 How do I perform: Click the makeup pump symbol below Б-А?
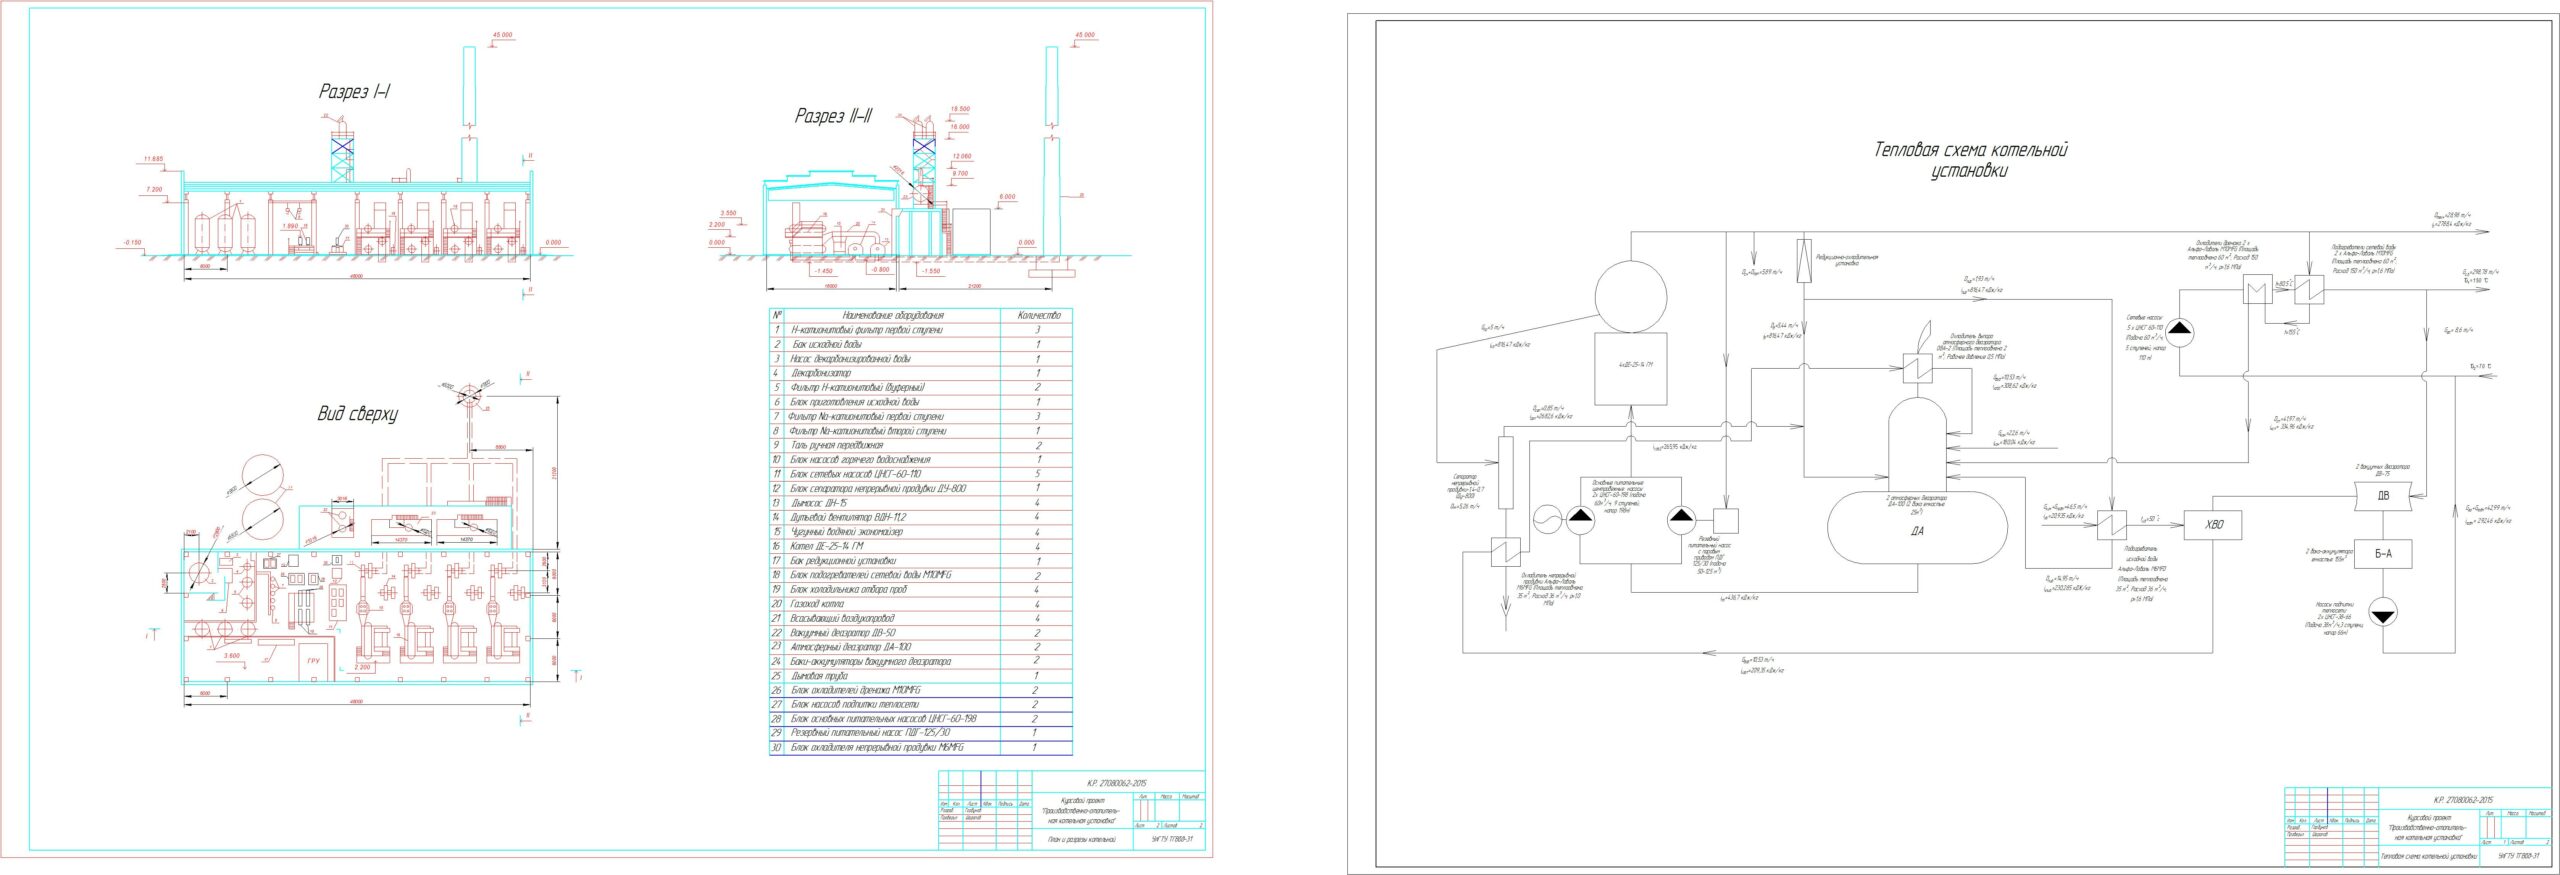2384,612
